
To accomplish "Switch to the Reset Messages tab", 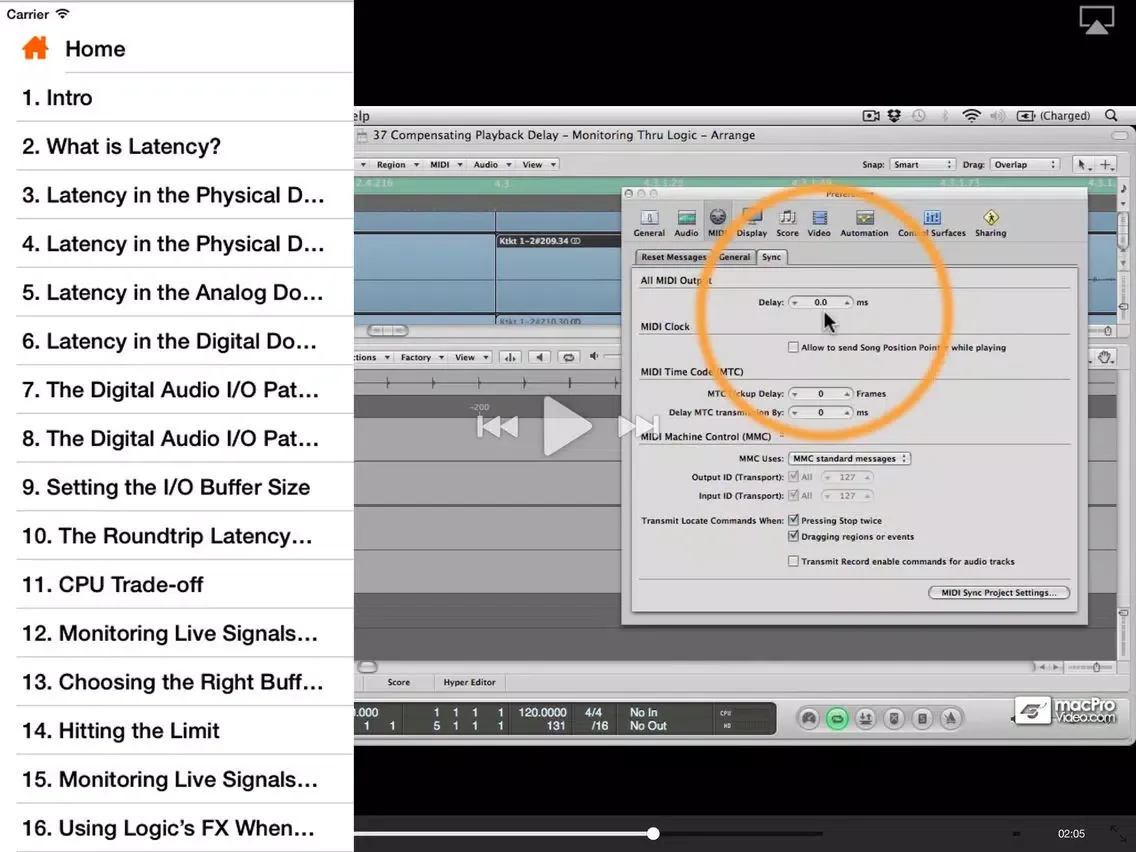I will tap(673, 257).
